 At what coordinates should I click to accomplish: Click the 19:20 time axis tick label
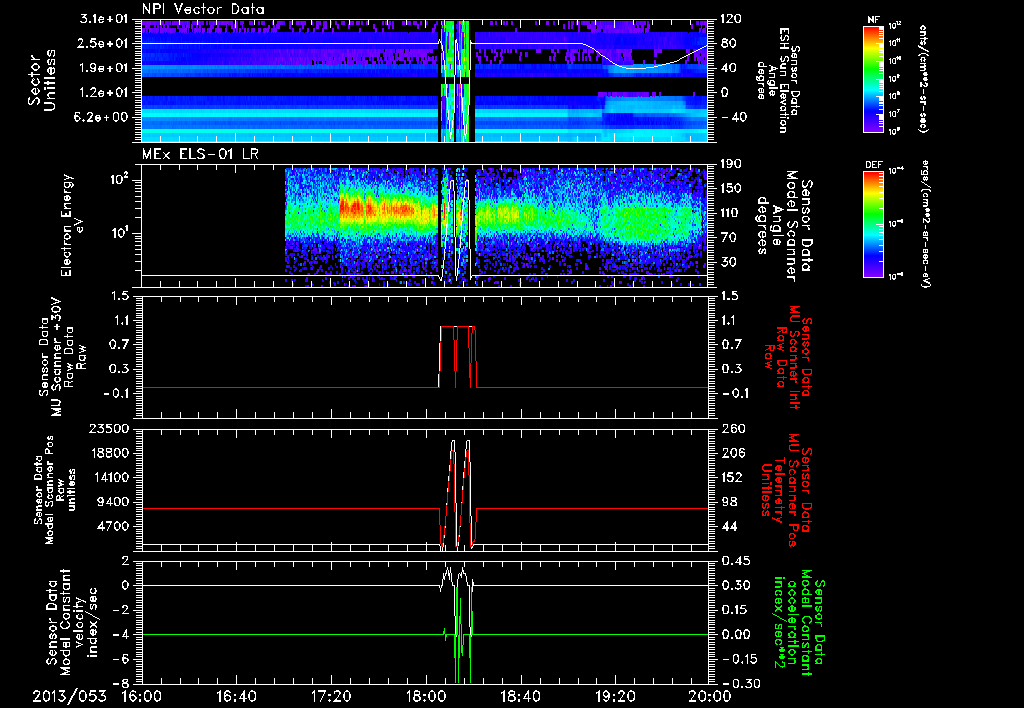(615, 696)
